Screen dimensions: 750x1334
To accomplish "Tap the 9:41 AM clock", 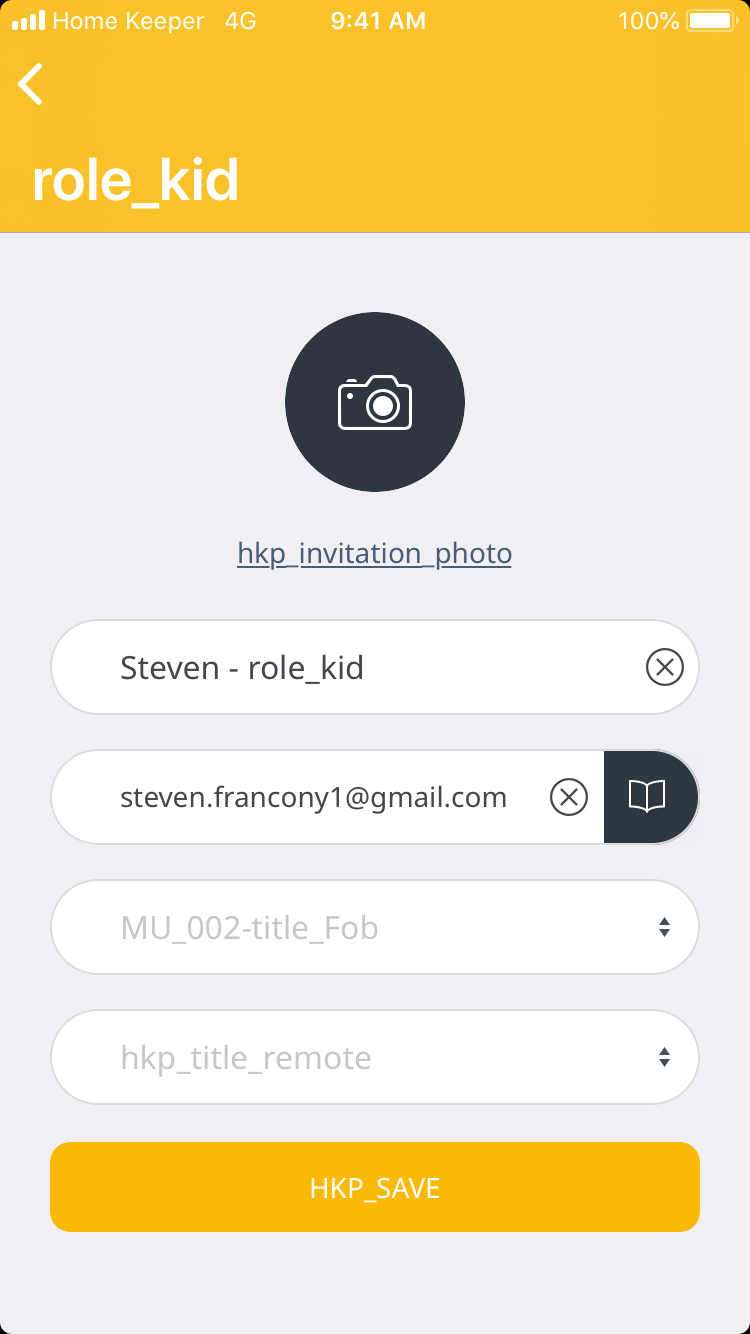I will point(378,21).
